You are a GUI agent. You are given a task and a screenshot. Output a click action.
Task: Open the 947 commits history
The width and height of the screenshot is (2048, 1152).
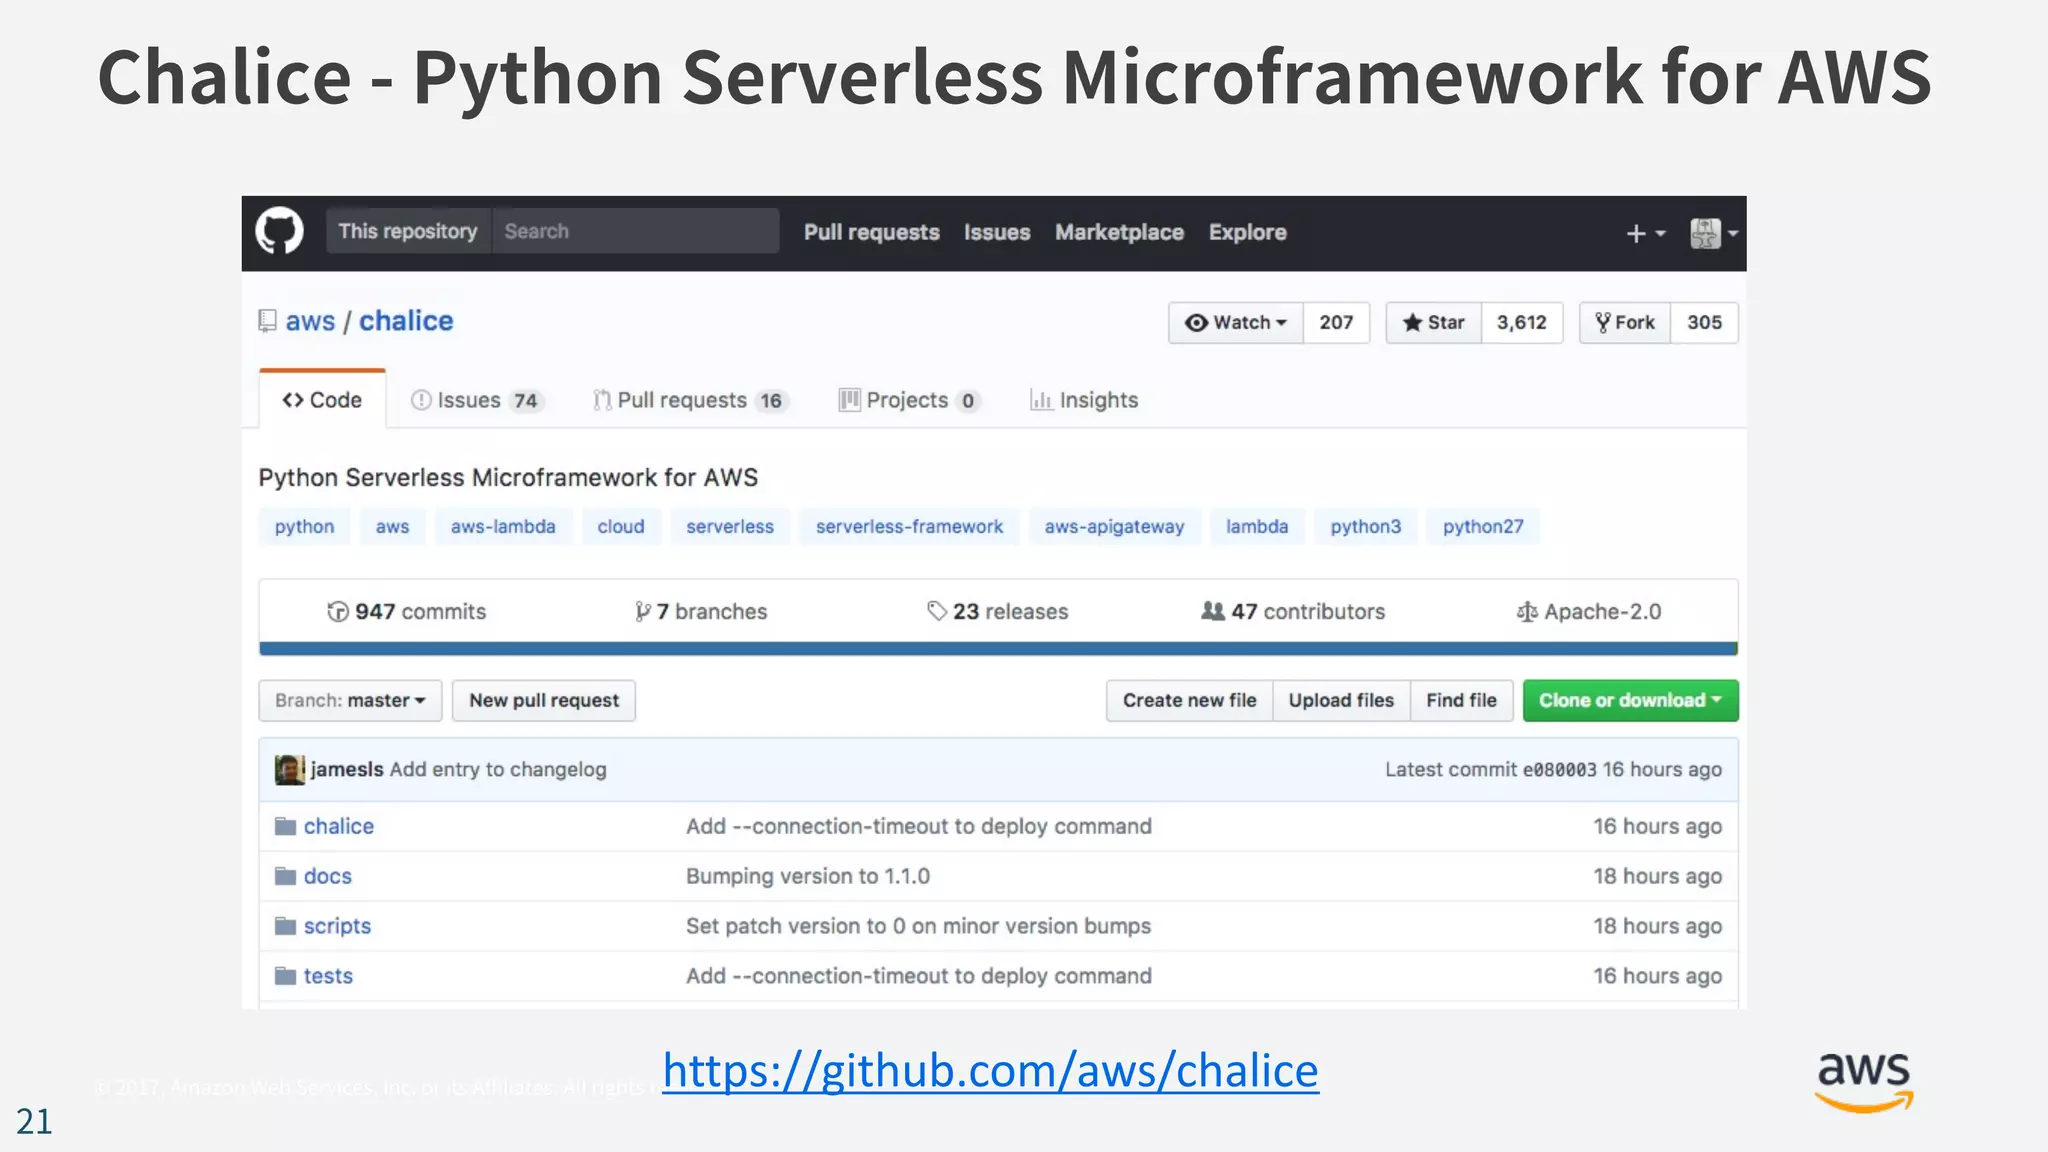tap(407, 611)
